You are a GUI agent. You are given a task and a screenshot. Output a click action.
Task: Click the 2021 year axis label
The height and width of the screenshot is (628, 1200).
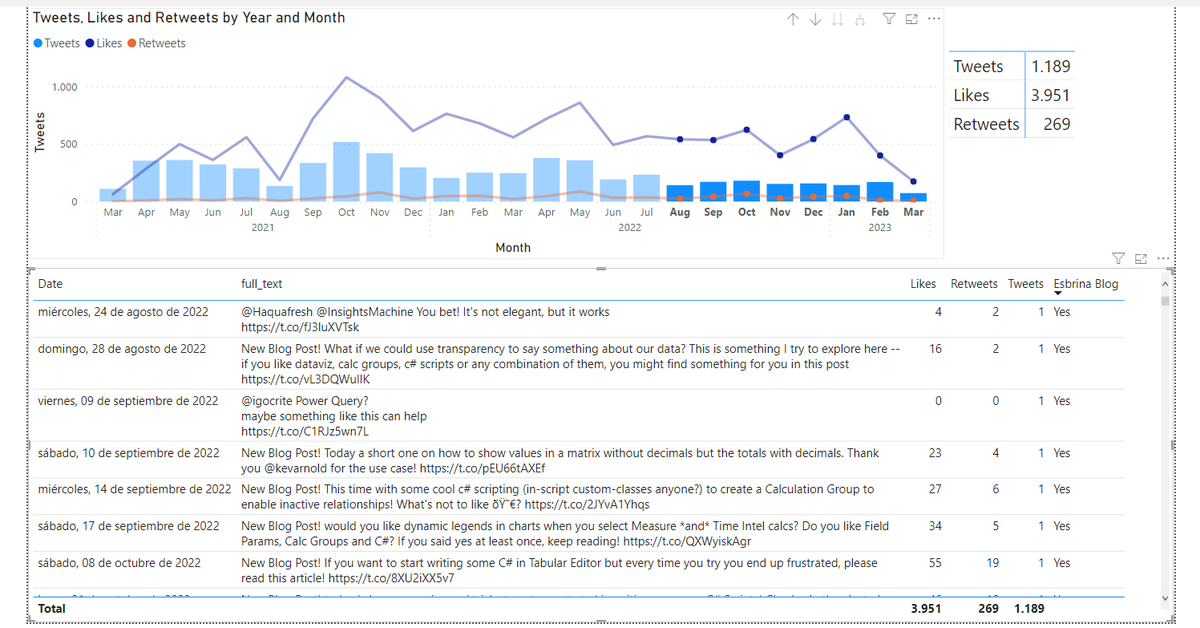(x=262, y=228)
